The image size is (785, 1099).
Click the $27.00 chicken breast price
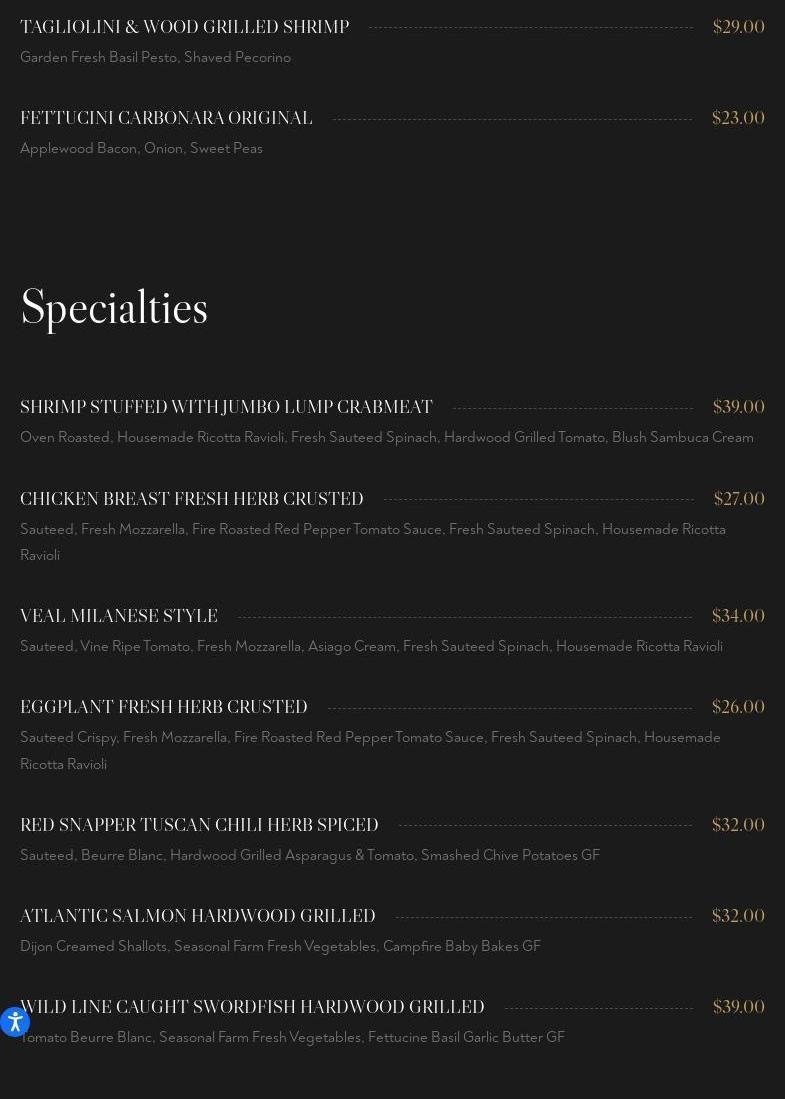click(738, 499)
